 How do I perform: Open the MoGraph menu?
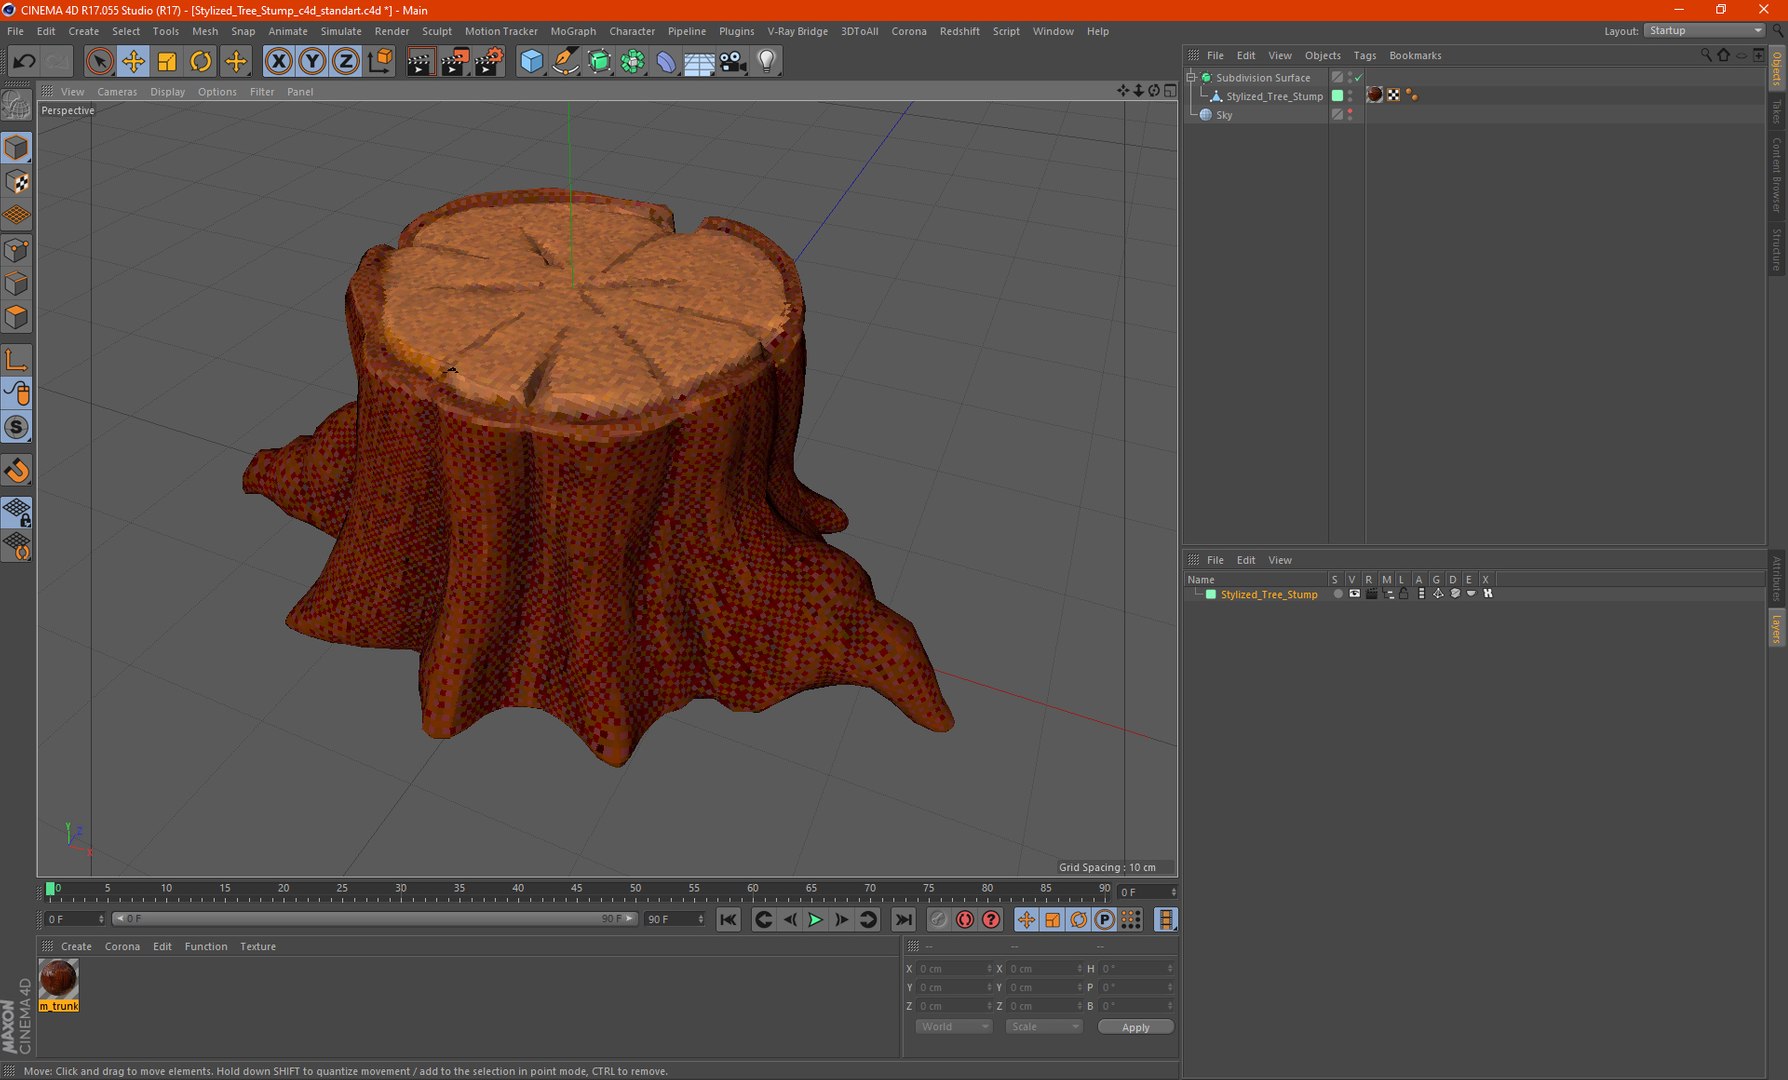(x=573, y=31)
